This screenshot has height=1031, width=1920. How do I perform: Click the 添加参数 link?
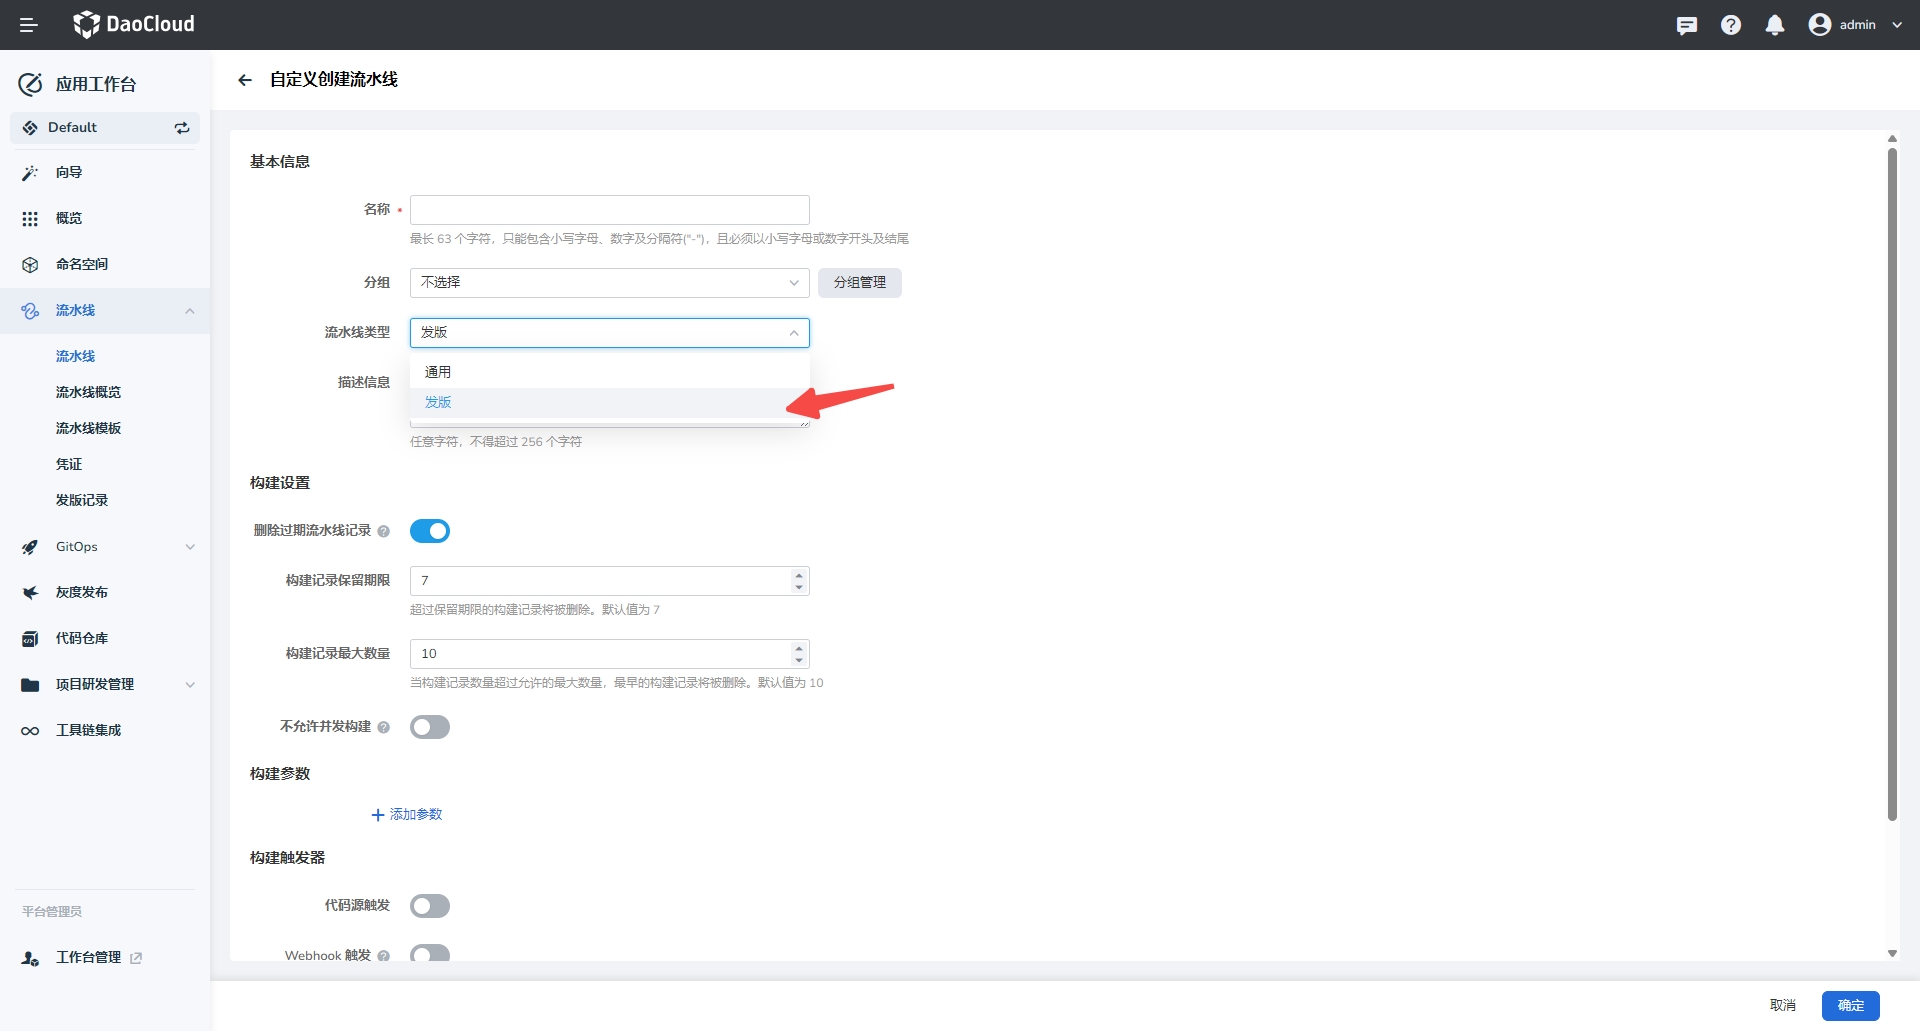tap(407, 815)
